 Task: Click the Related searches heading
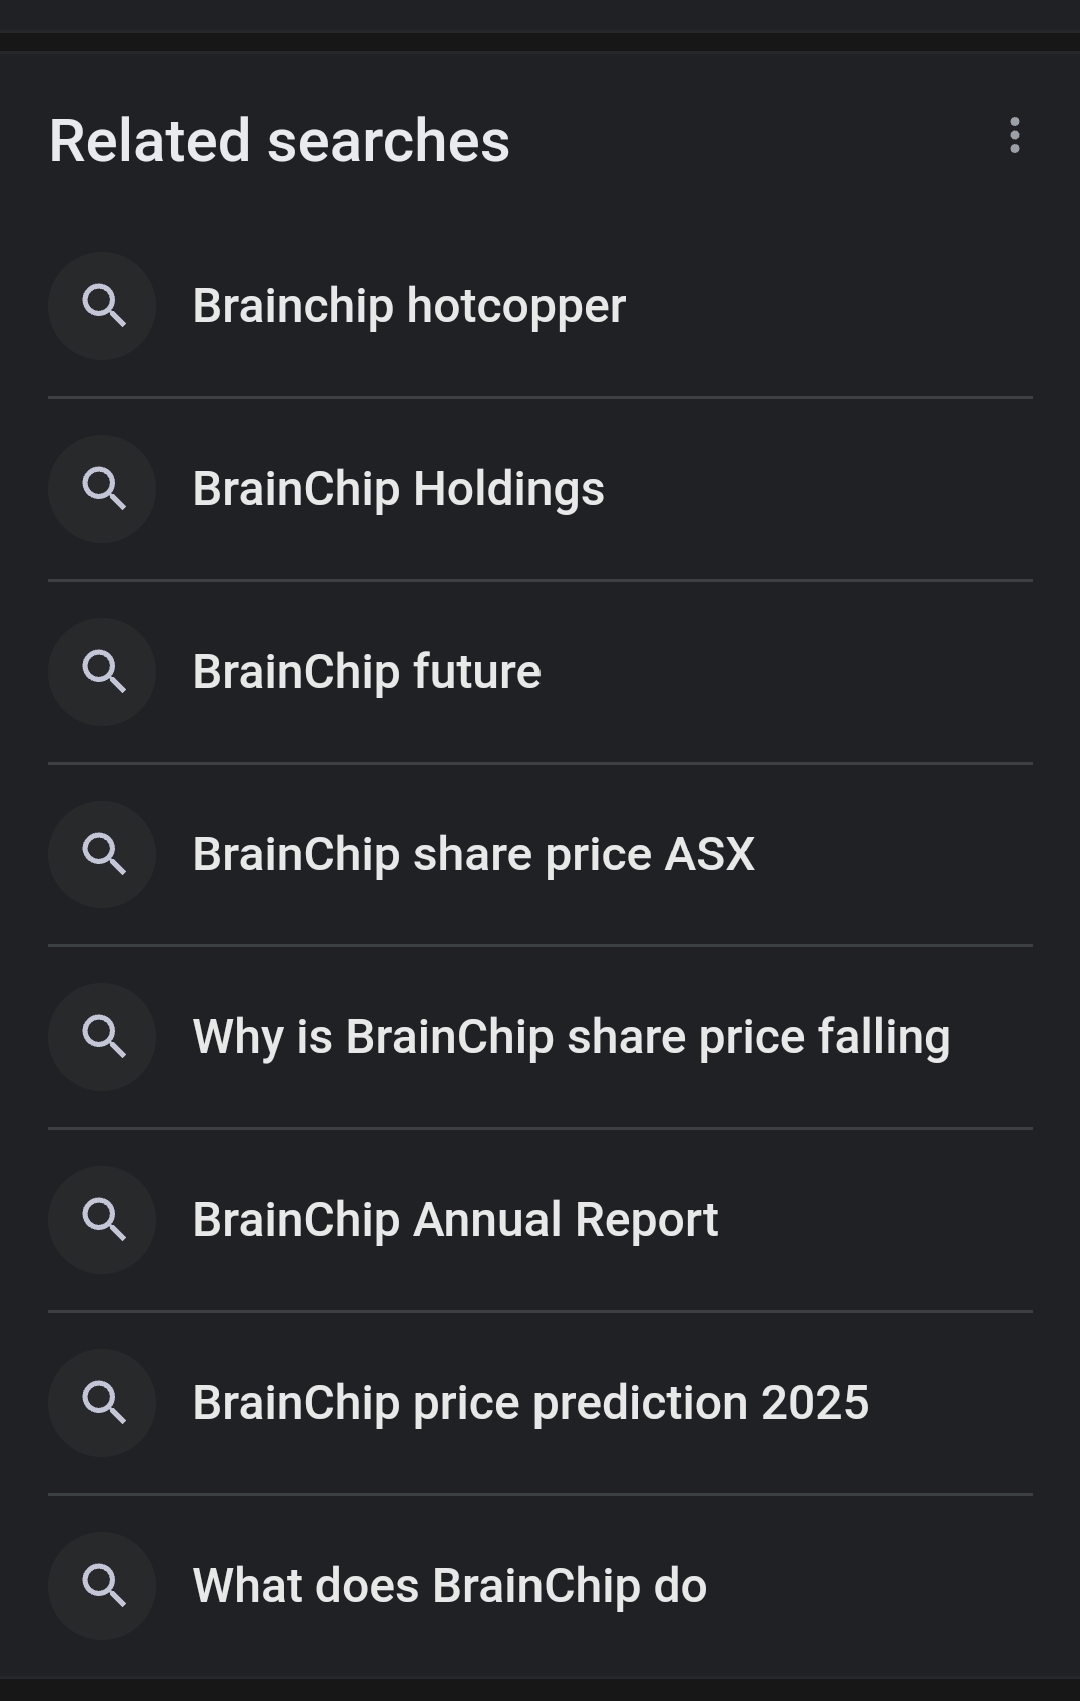pos(279,140)
